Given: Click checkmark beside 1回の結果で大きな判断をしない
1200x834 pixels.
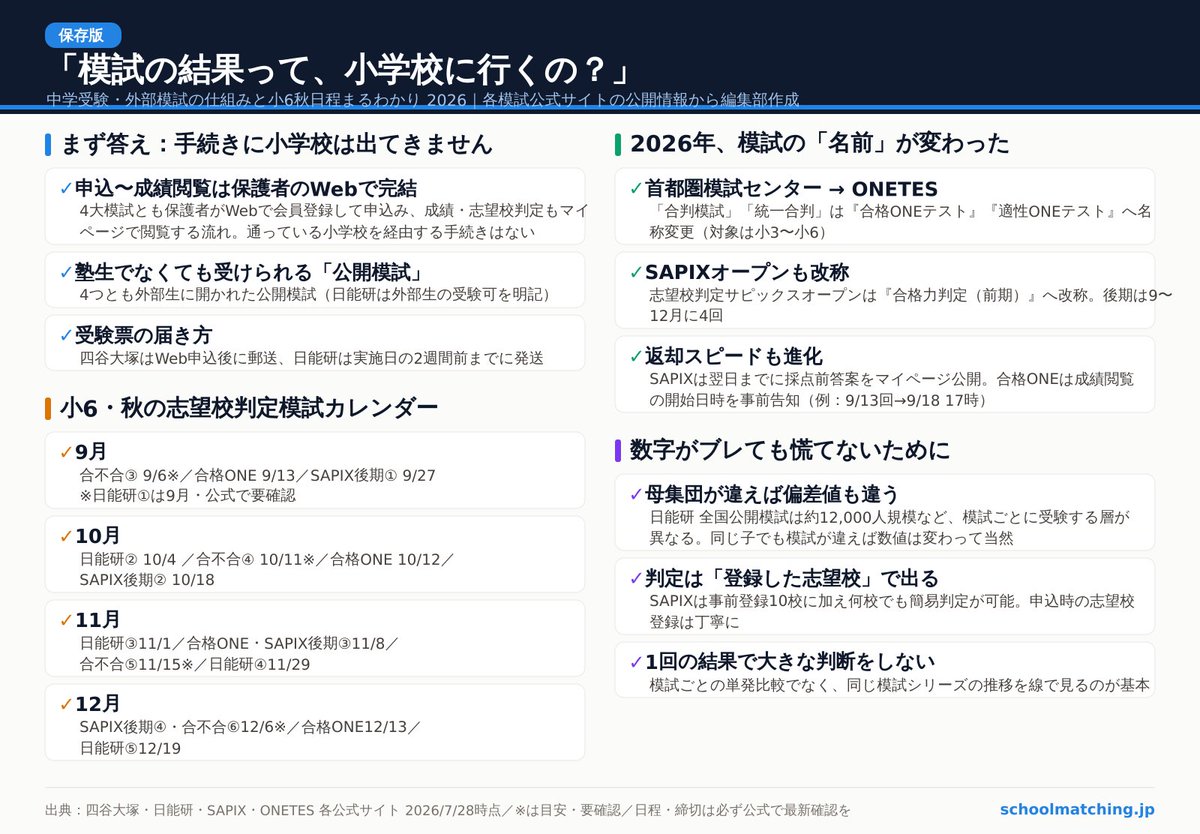Looking at the screenshot, I should [636, 662].
